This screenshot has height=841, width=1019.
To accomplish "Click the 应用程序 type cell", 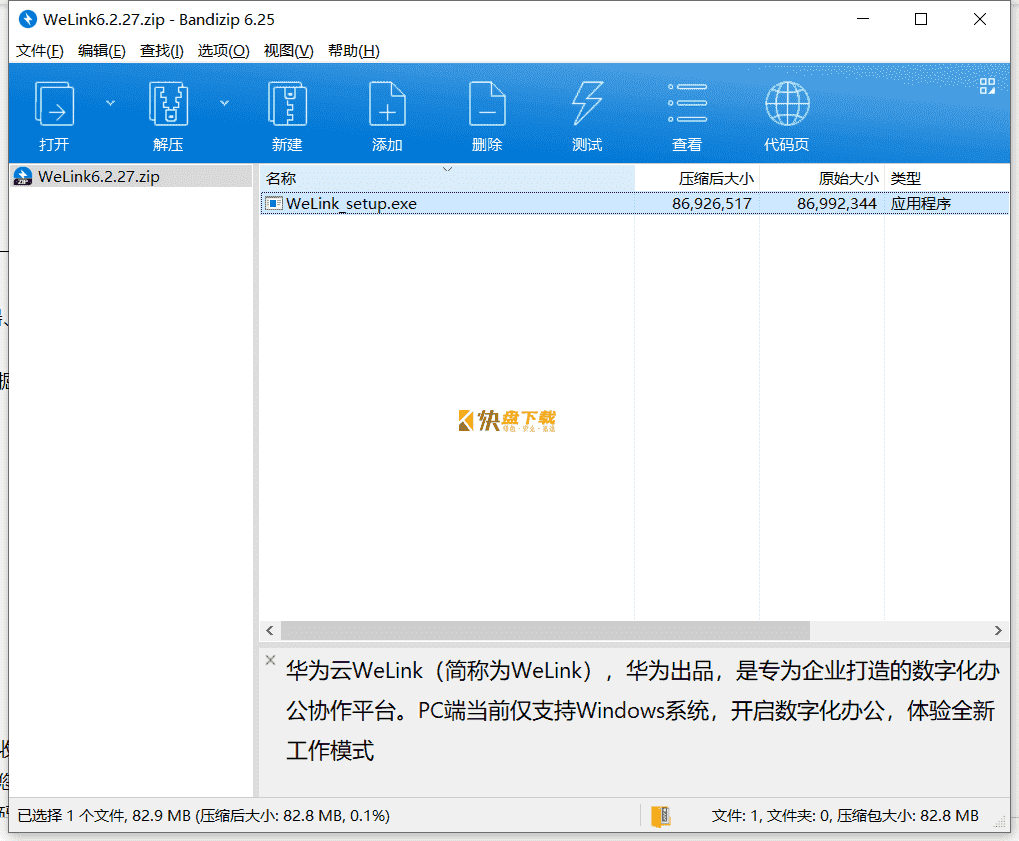I will (x=921, y=203).
